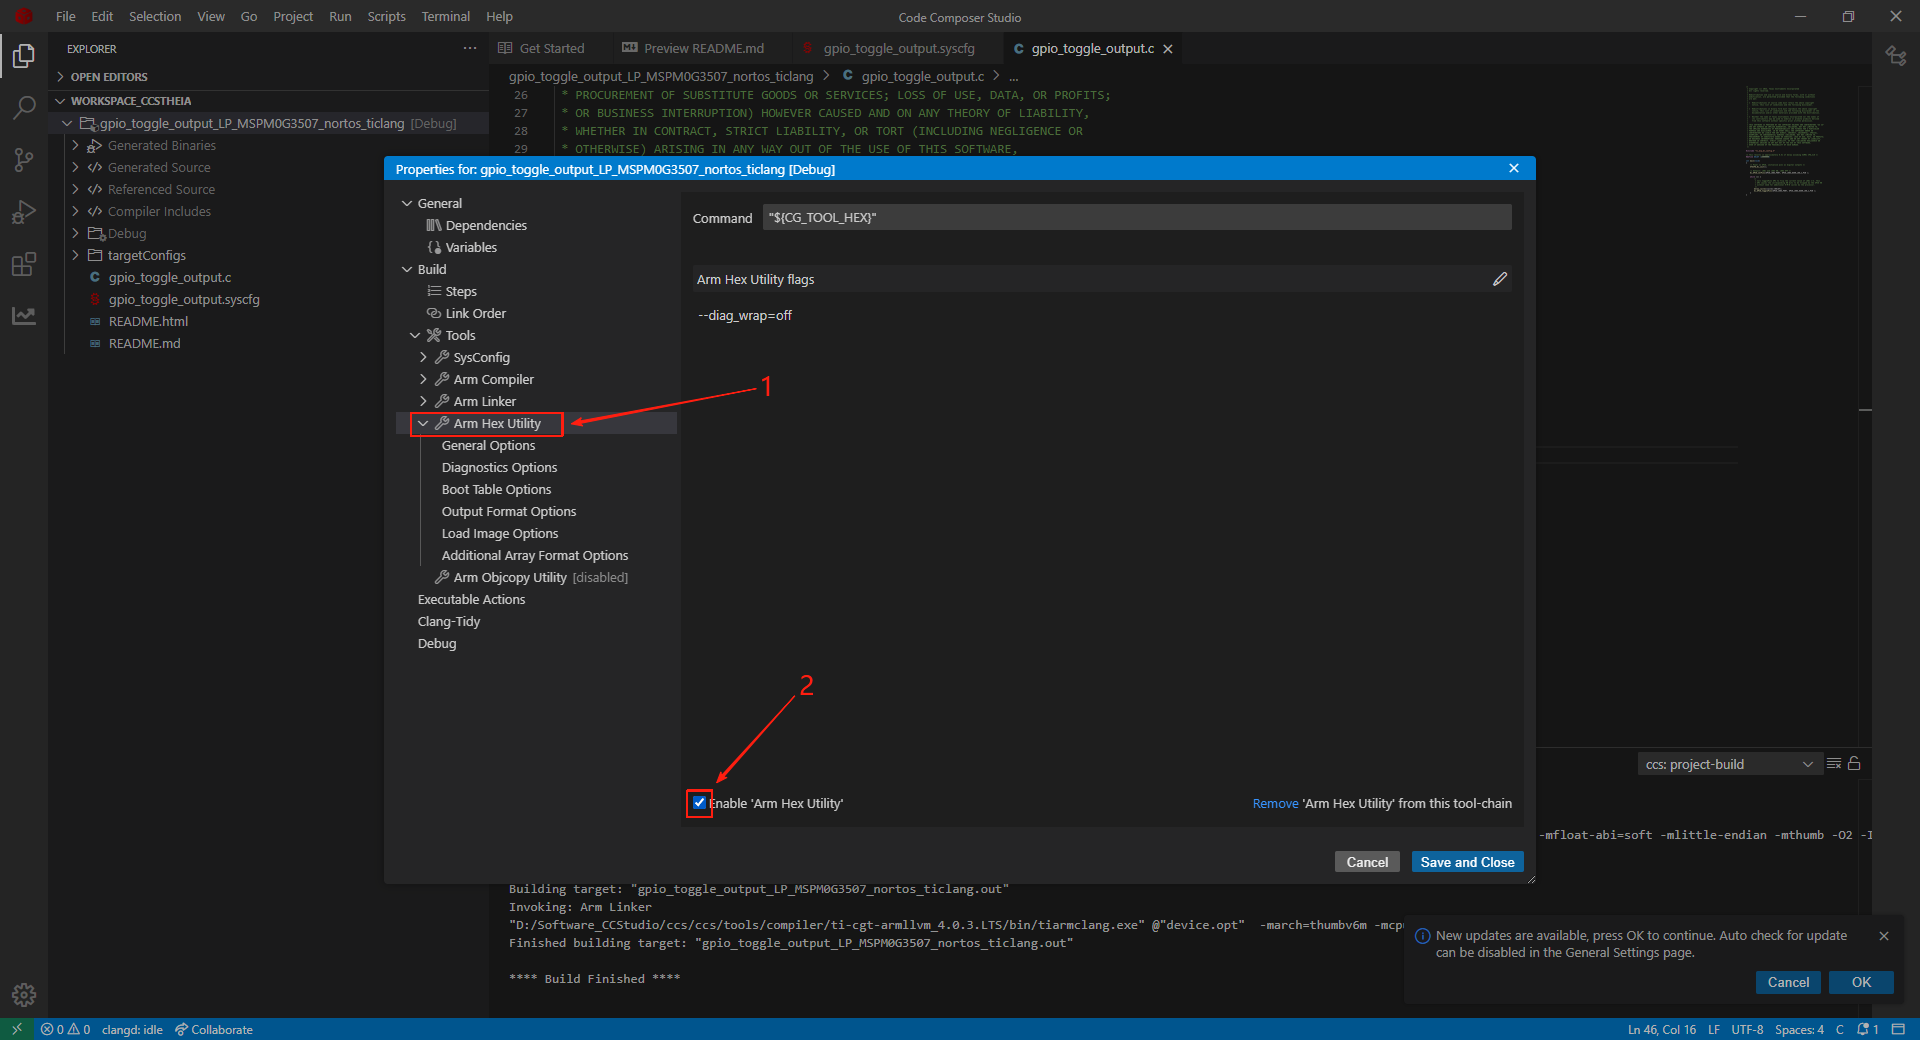Dismiss the update notification with X
This screenshot has width=1920, height=1040.
(1884, 936)
